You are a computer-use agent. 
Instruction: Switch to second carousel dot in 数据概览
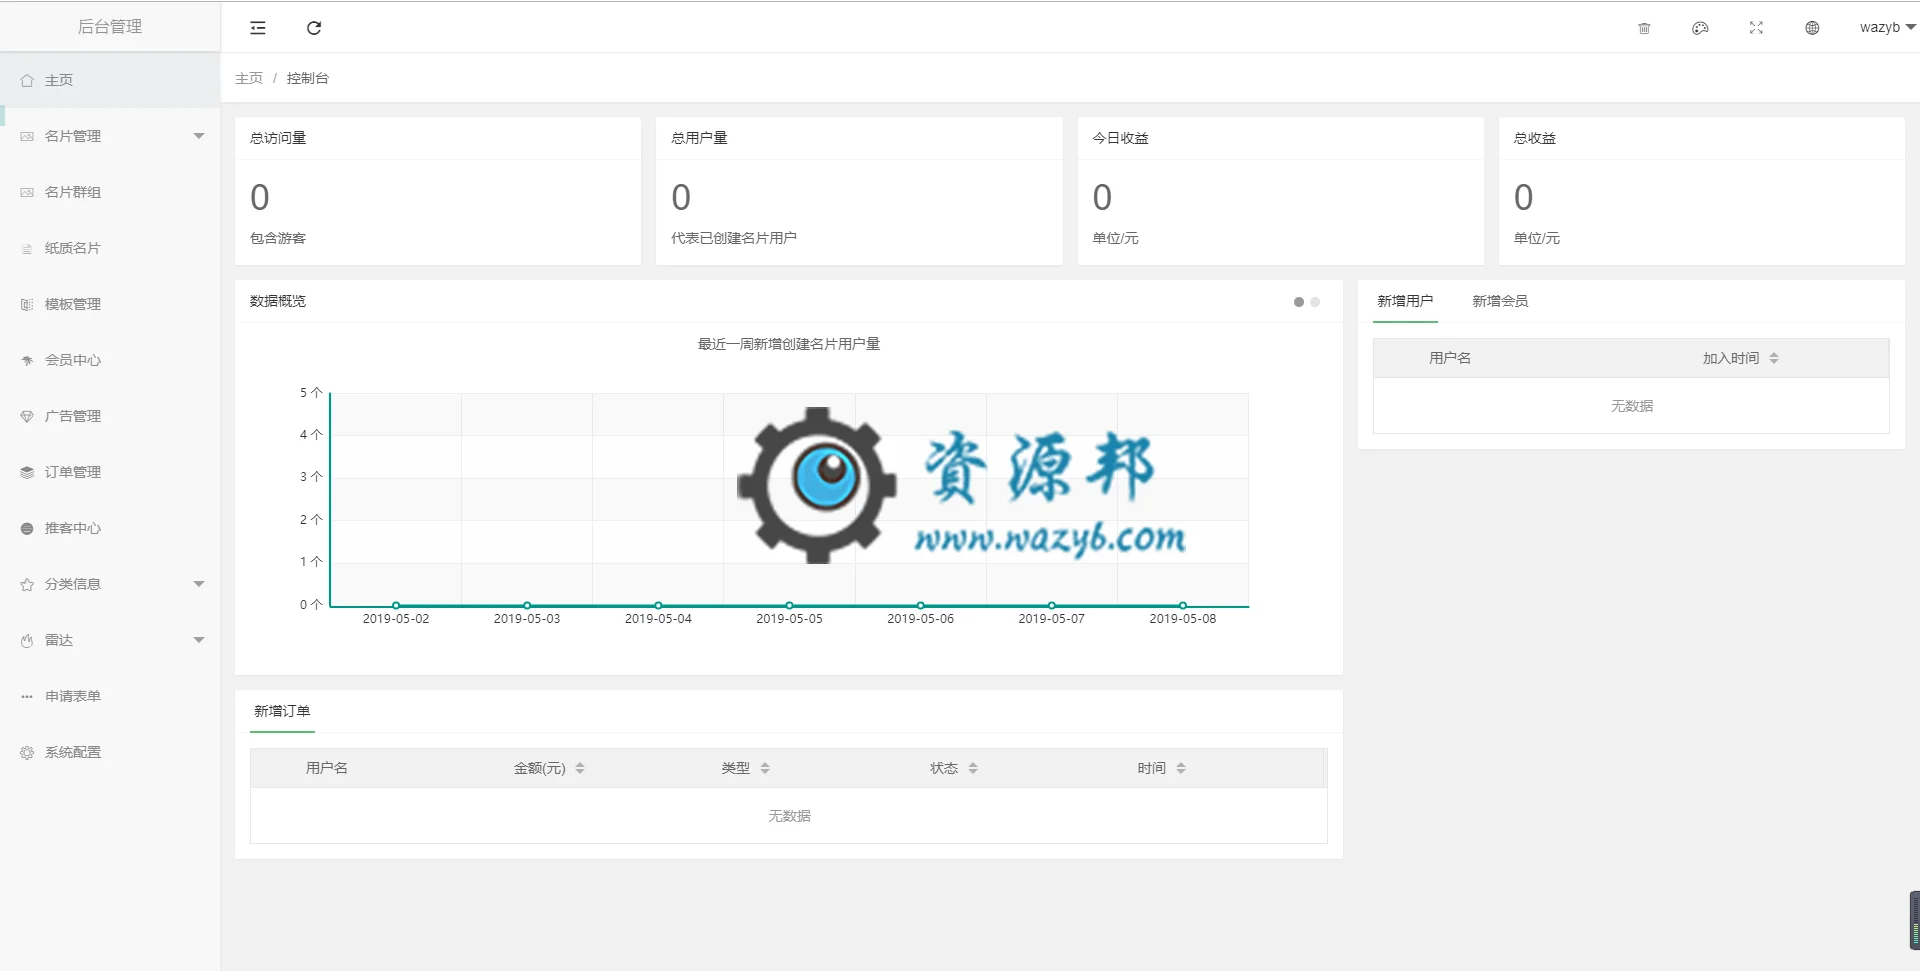tap(1315, 302)
